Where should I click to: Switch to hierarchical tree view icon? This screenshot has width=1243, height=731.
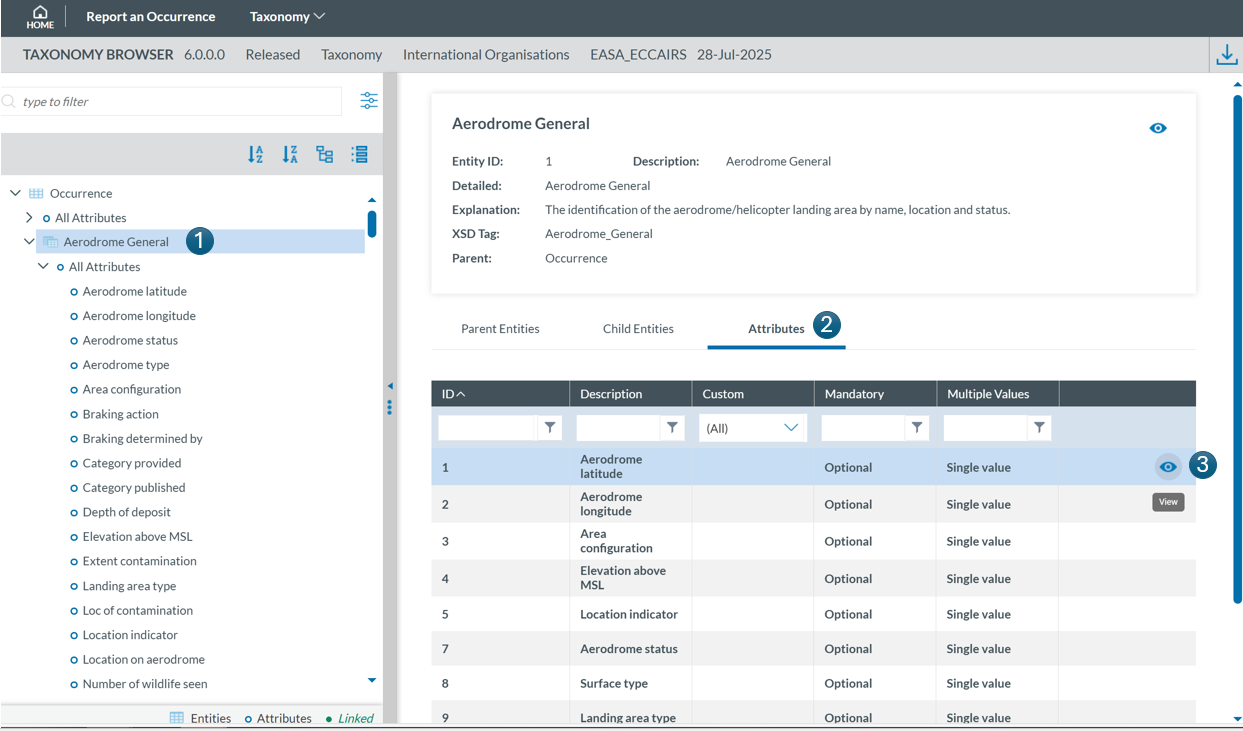pos(325,154)
